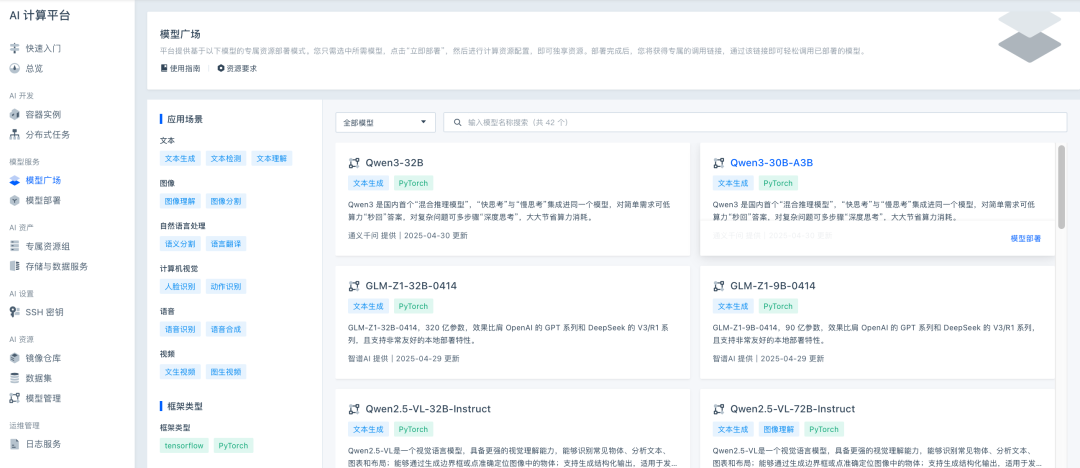Open the GLM-Z1-9B-0414 model title
1080x468 pixels.
(x=772, y=286)
